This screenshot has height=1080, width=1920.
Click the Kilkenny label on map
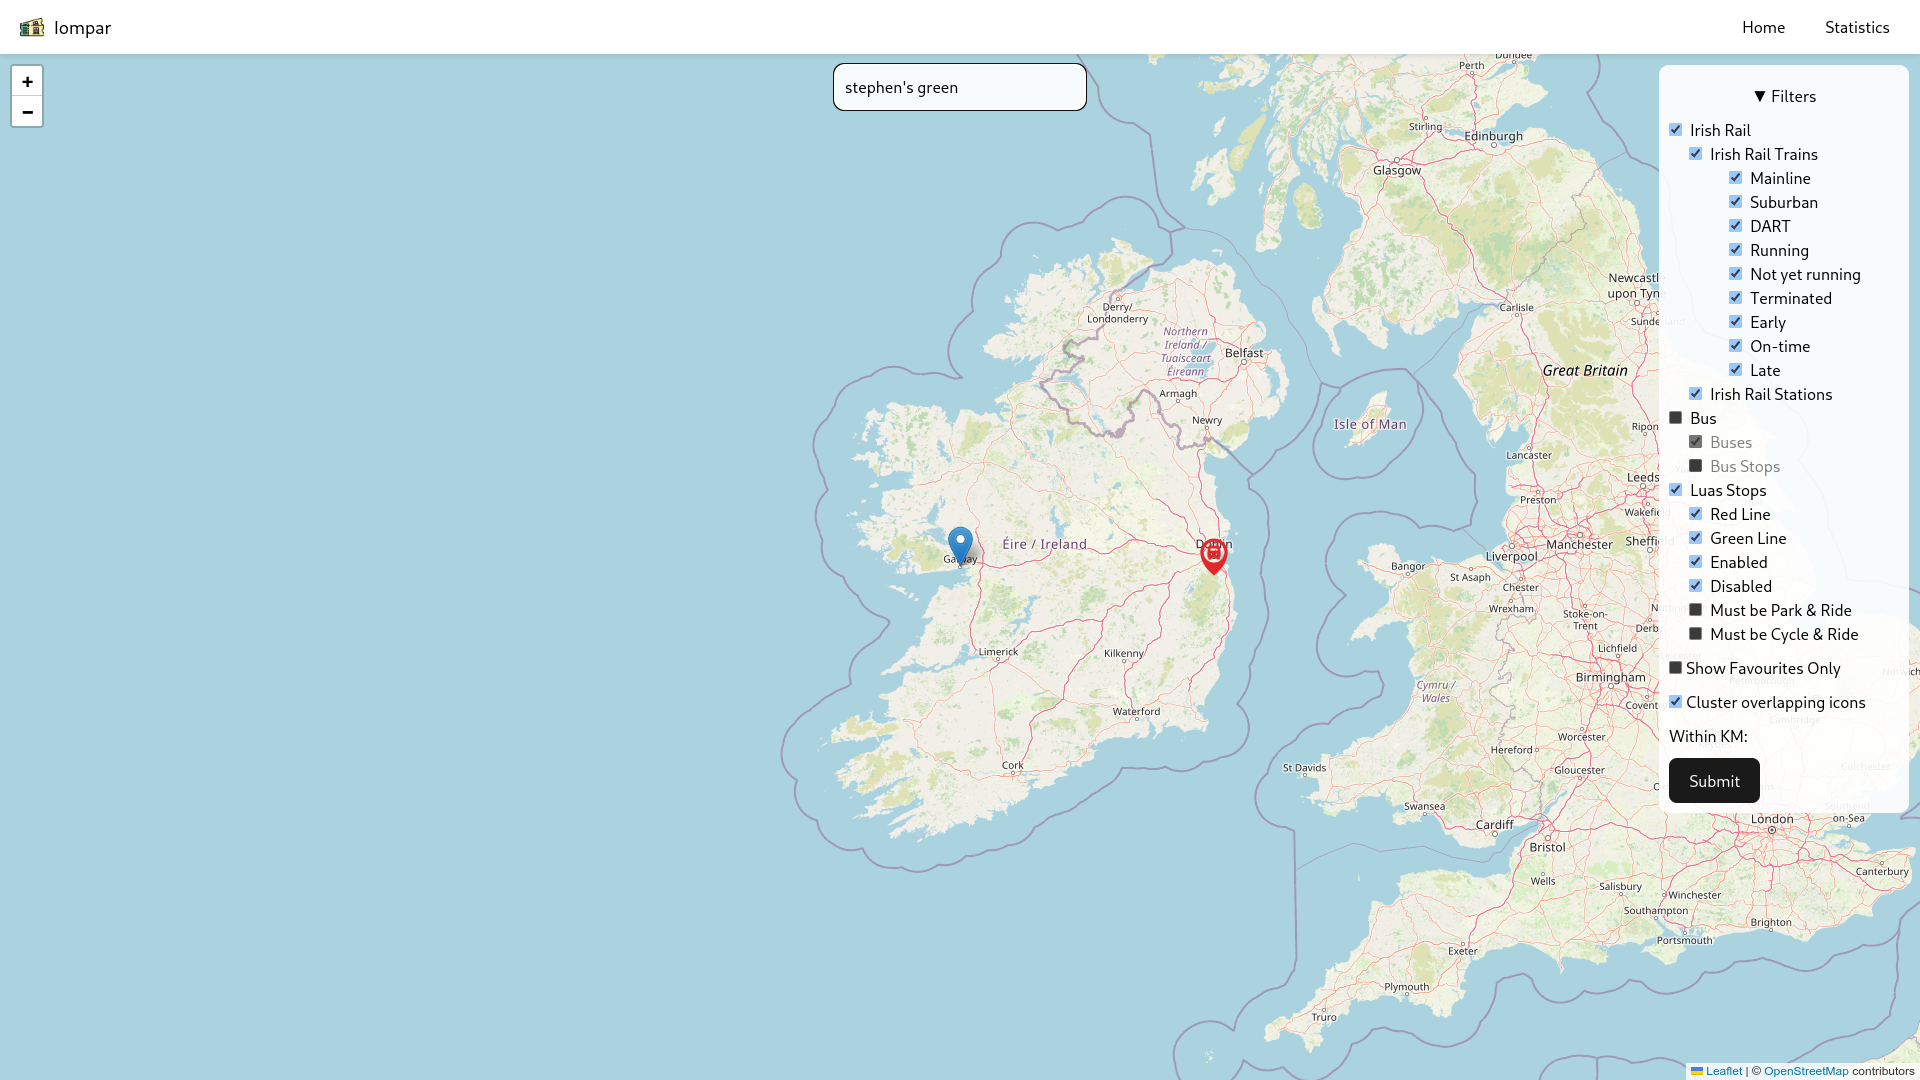pyautogui.click(x=1123, y=653)
